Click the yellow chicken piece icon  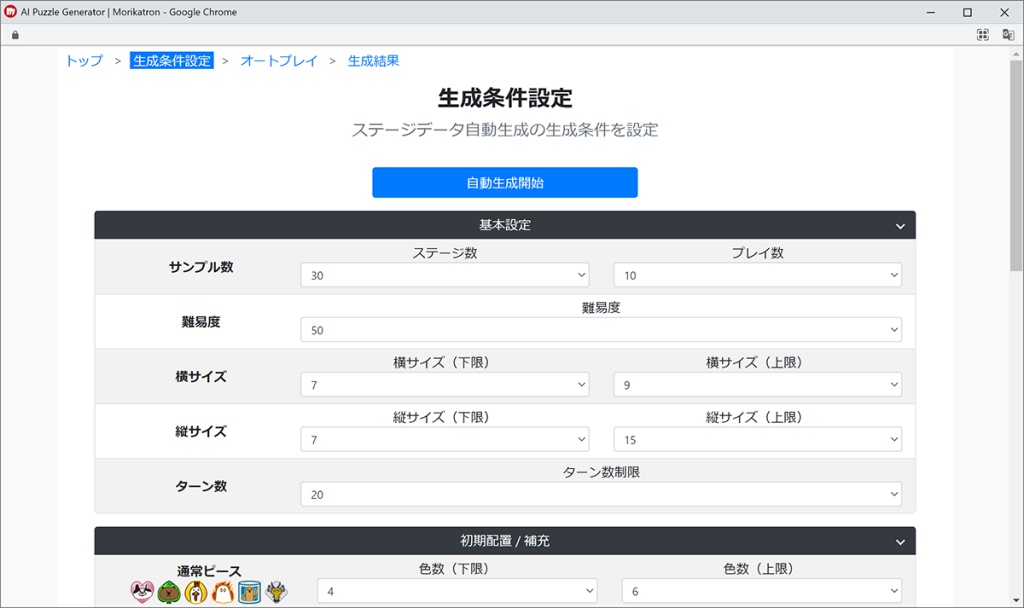[196, 592]
